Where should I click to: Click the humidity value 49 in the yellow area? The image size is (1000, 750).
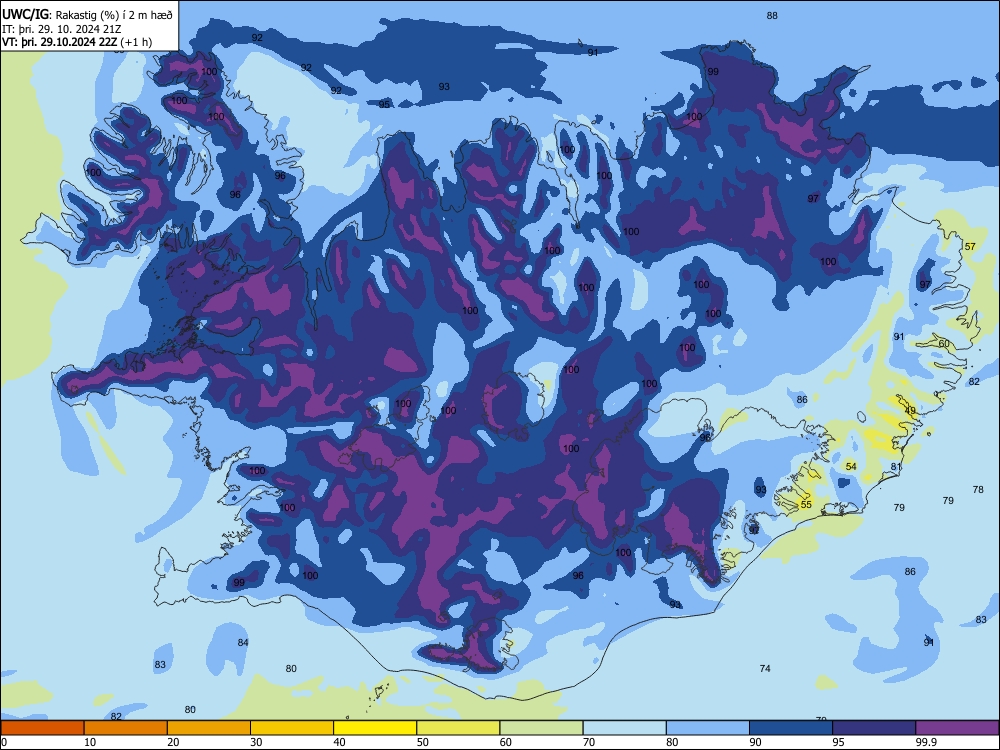(910, 411)
